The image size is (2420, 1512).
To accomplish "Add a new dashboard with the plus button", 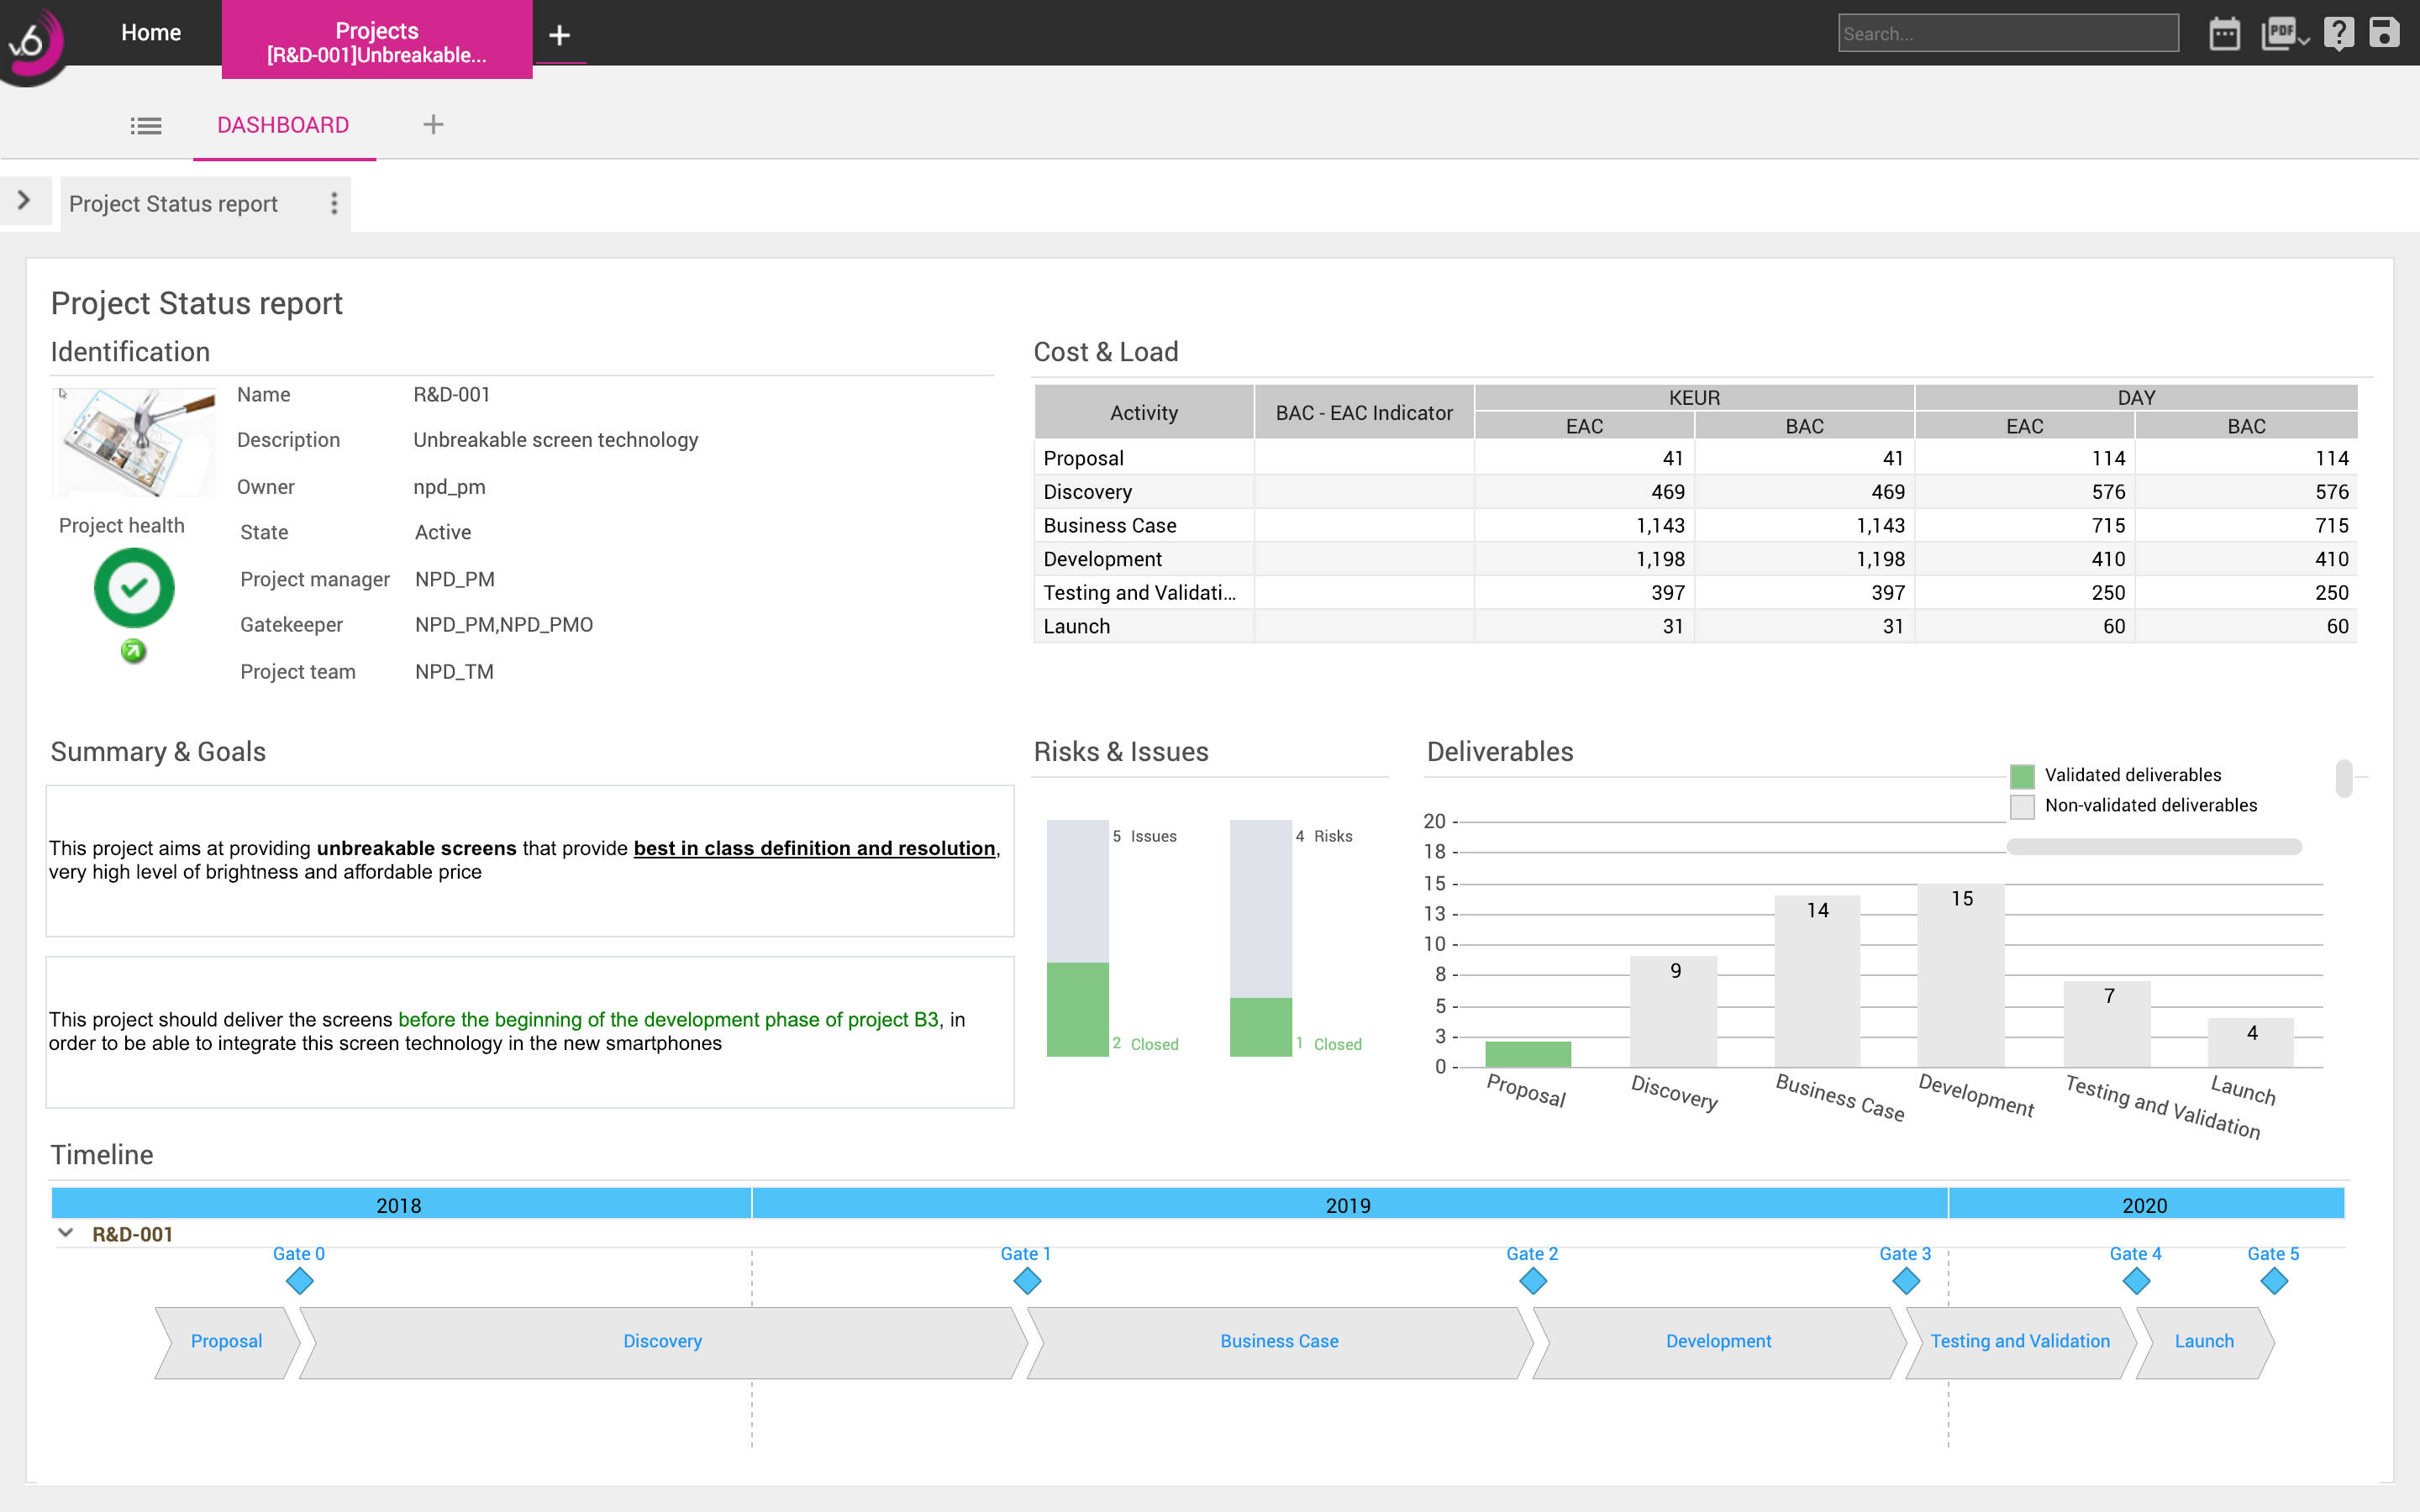I will tap(433, 124).
